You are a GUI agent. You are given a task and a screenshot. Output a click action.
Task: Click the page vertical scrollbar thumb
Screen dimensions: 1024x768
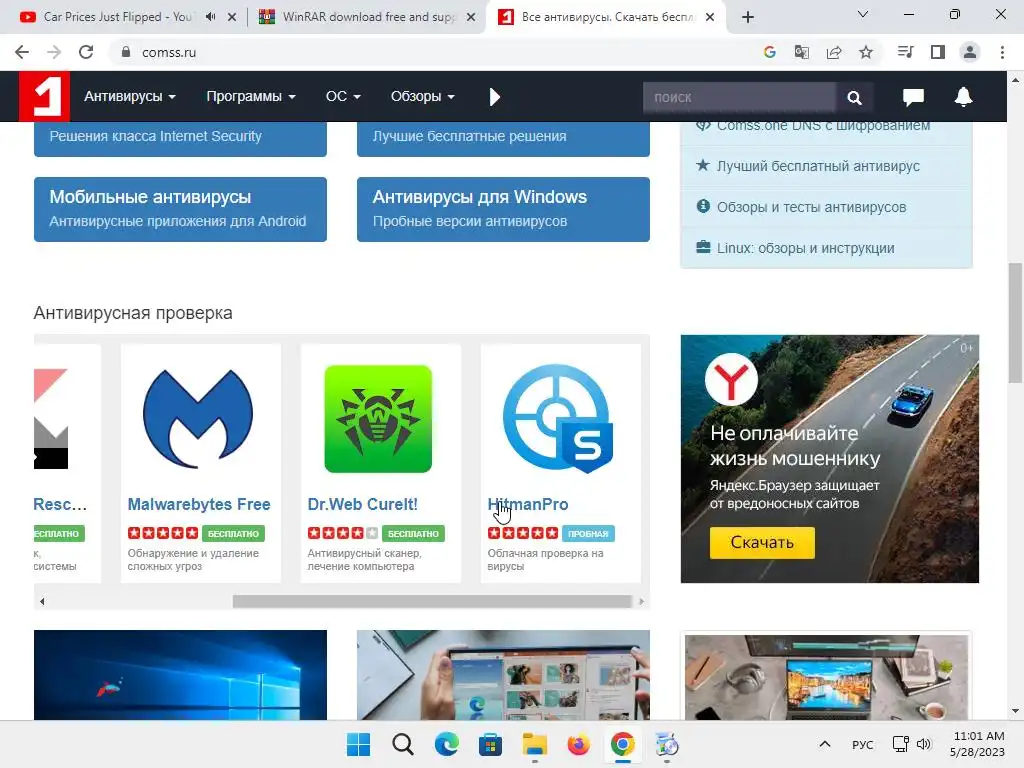point(1015,323)
